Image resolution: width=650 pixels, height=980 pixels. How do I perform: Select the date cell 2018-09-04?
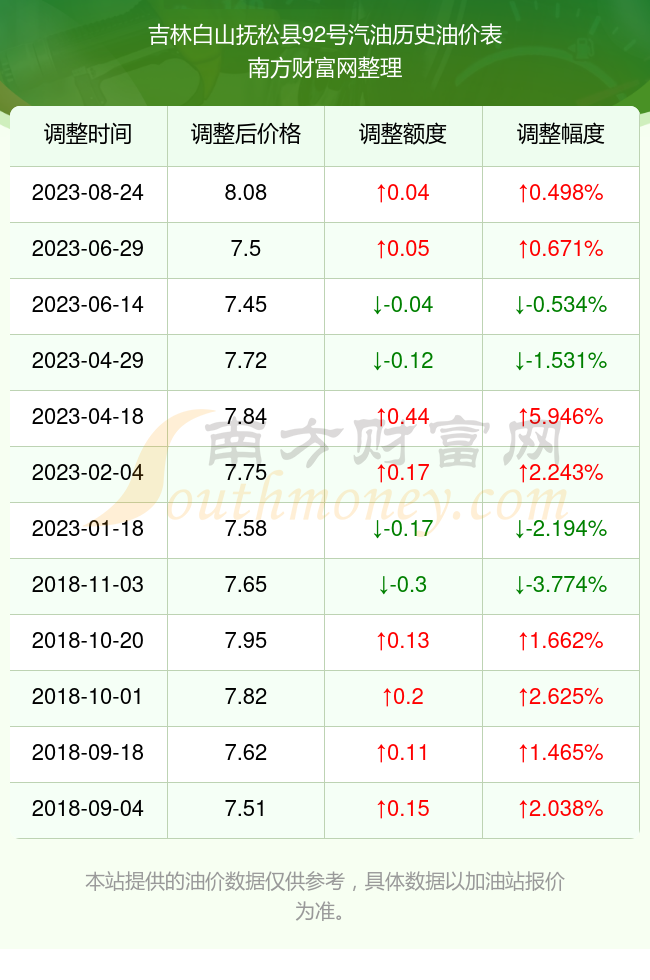(x=88, y=809)
